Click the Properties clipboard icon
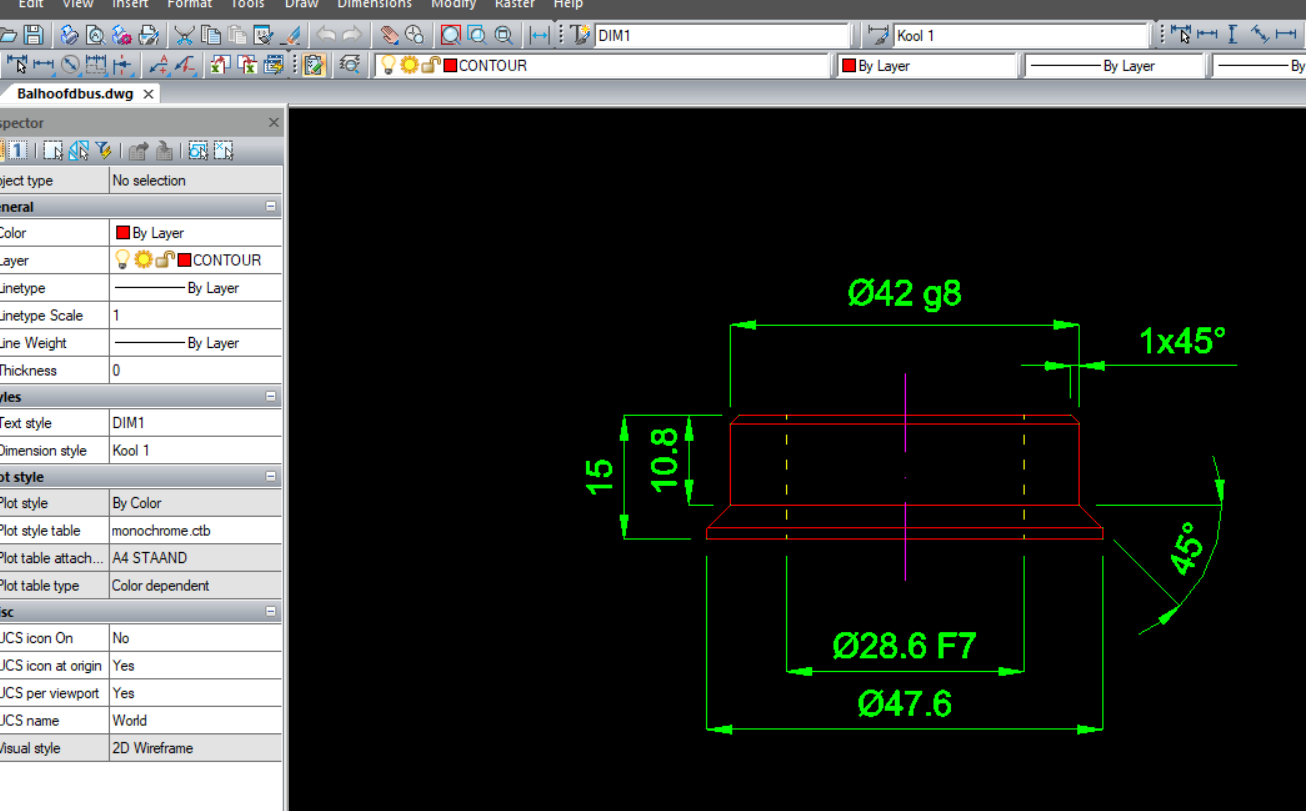Image resolution: width=1306 pixels, height=811 pixels. (x=315, y=65)
